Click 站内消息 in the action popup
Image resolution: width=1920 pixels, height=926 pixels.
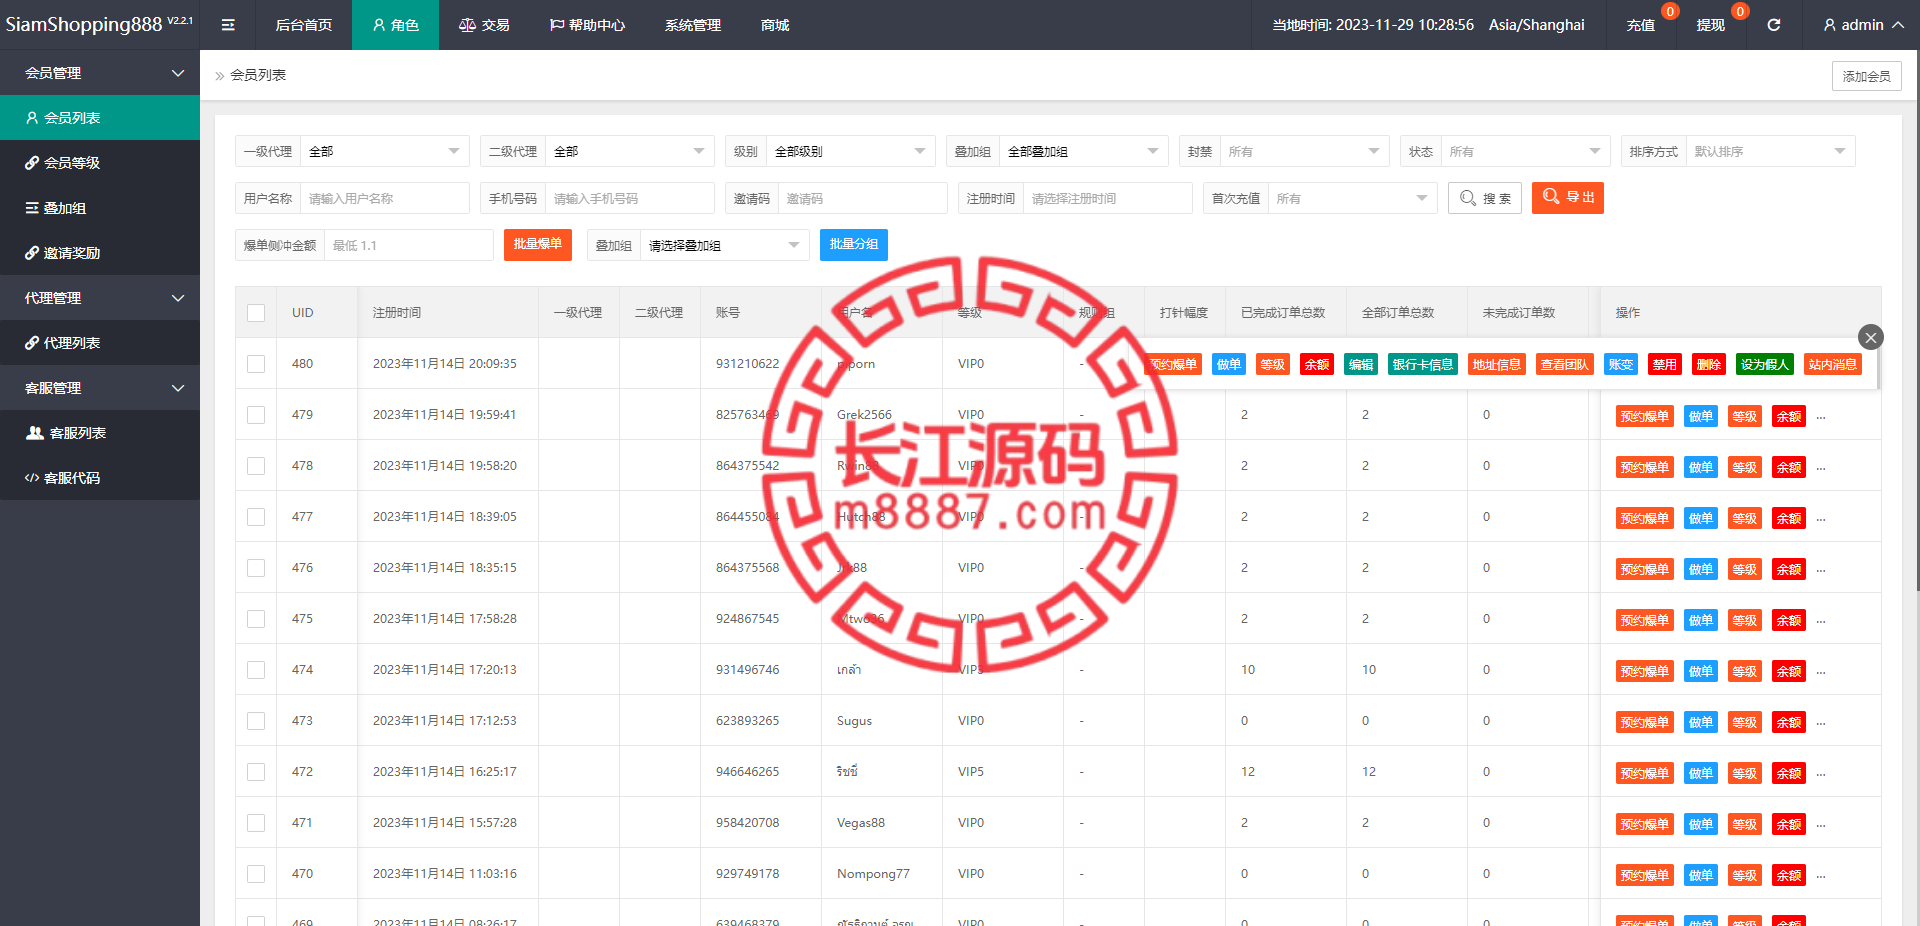[1832, 364]
